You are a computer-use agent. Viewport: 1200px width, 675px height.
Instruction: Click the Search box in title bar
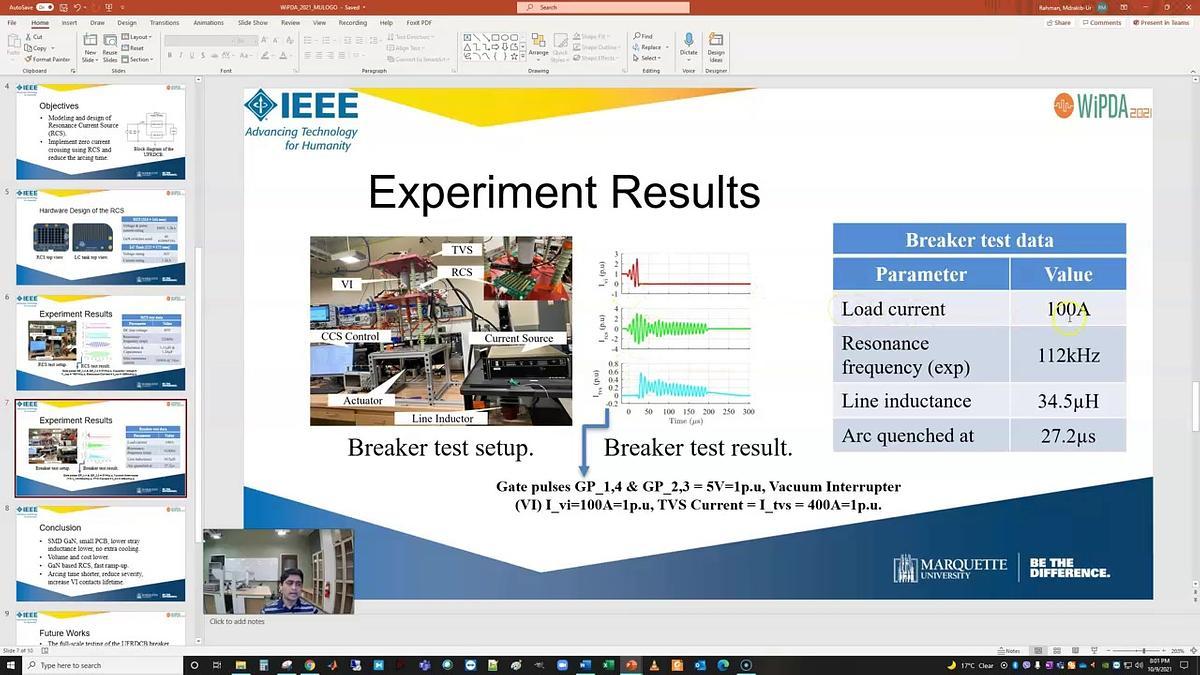604,7
